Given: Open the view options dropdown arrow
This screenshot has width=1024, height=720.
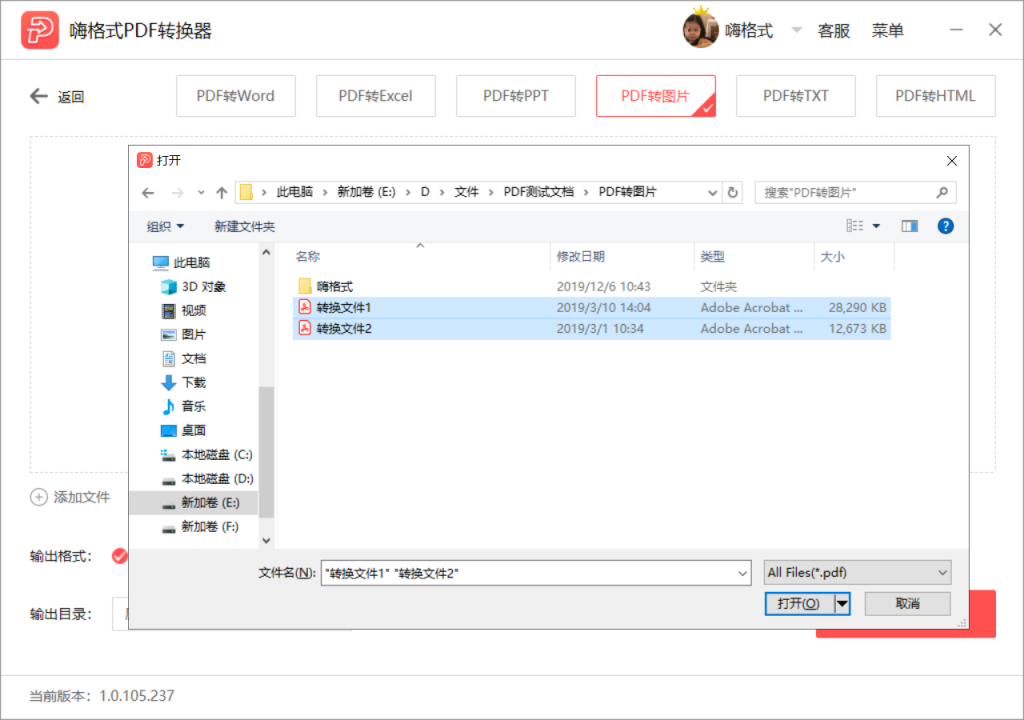Looking at the screenshot, I should click(x=876, y=226).
